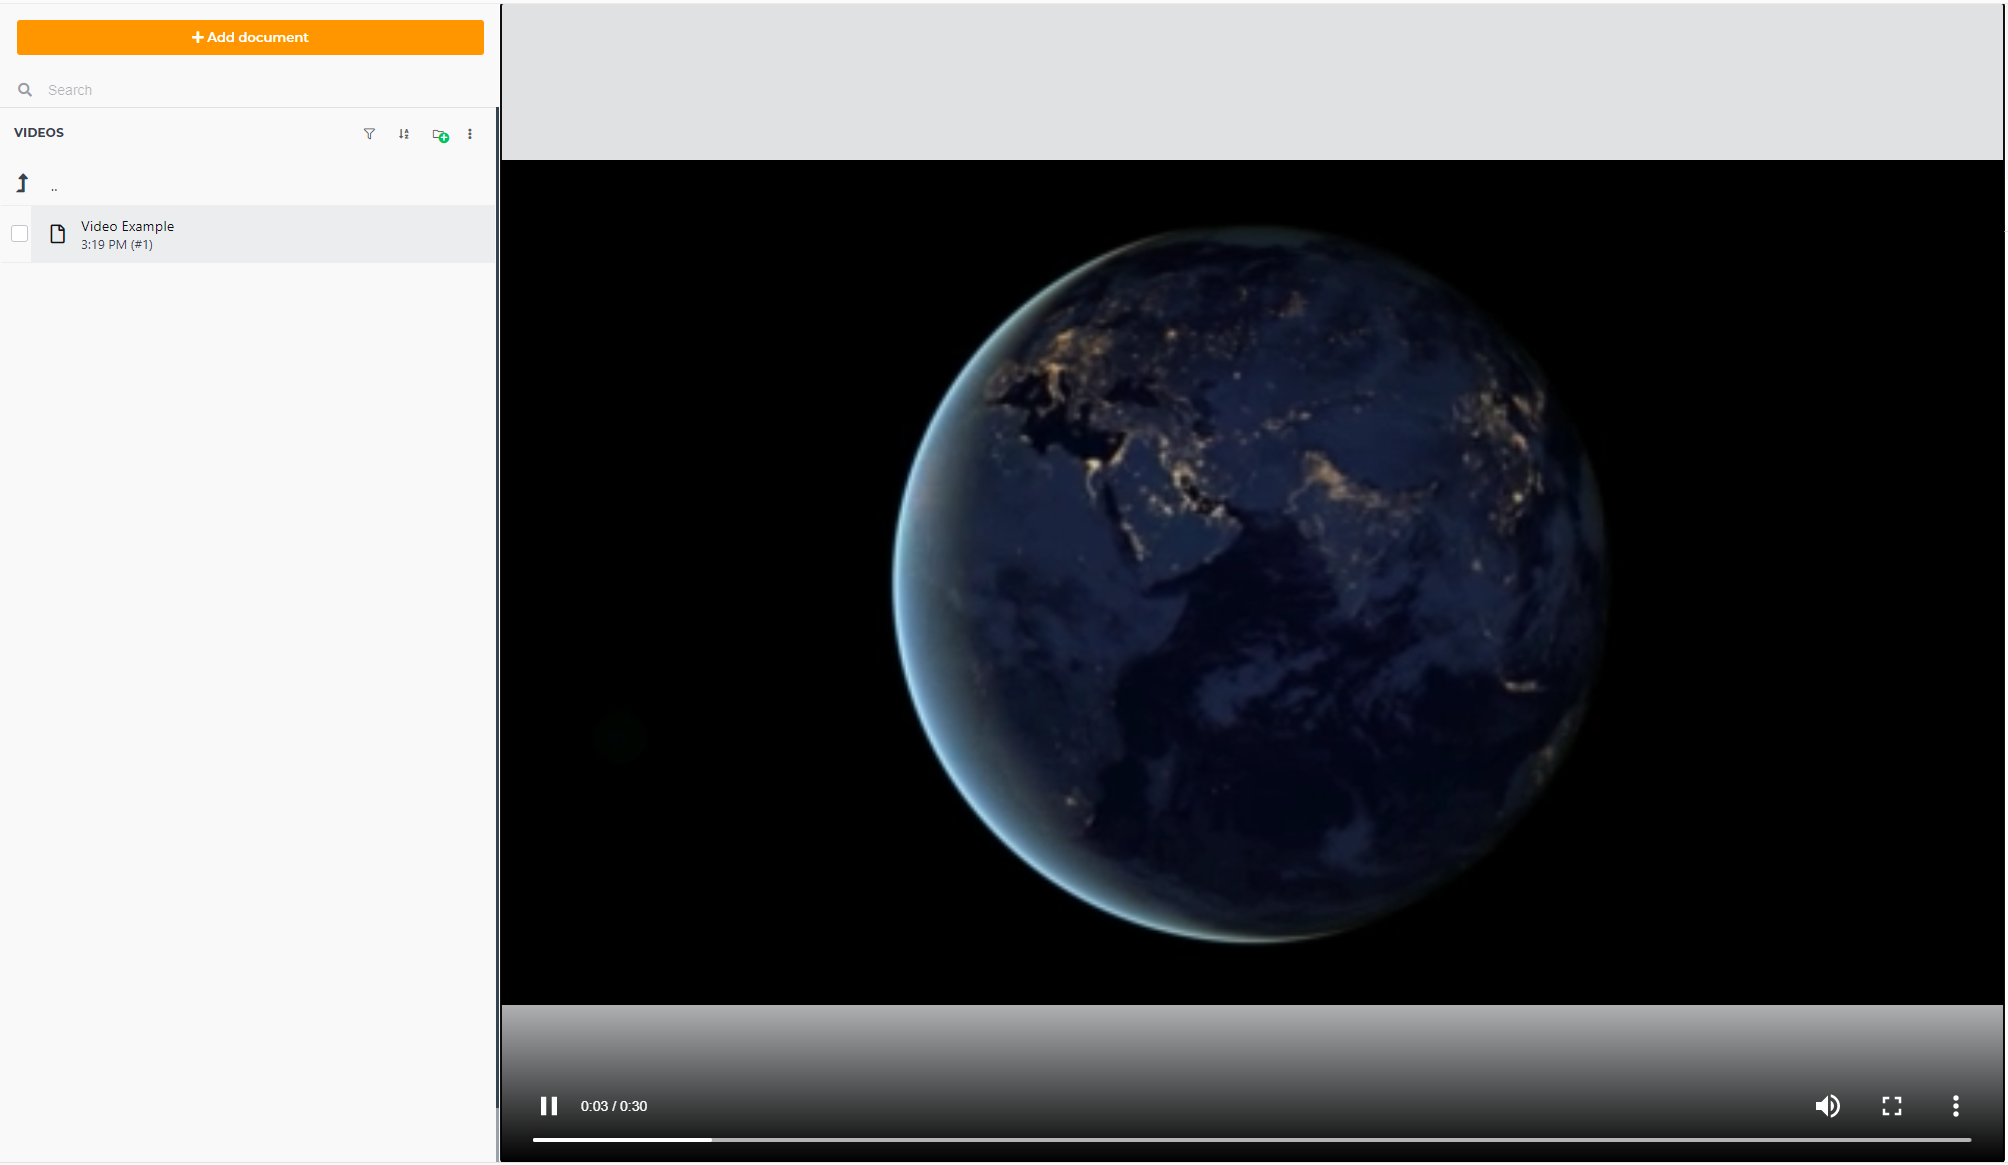2008x1165 pixels.
Task: Pause the video playback
Action: pyautogui.click(x=549, y=1106)
